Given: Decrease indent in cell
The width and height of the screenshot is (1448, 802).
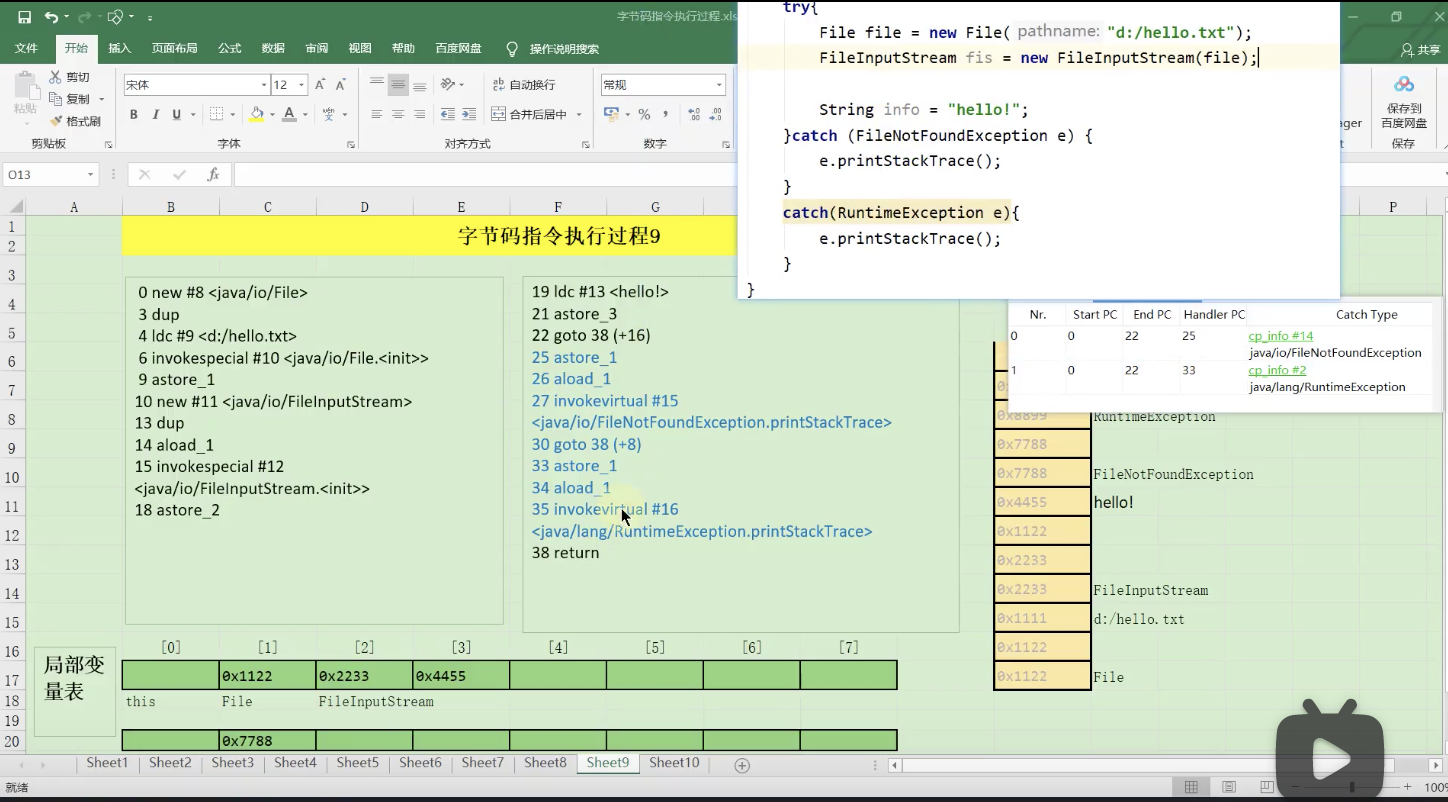Looking at the screenshot, I should tap(447, 115).
